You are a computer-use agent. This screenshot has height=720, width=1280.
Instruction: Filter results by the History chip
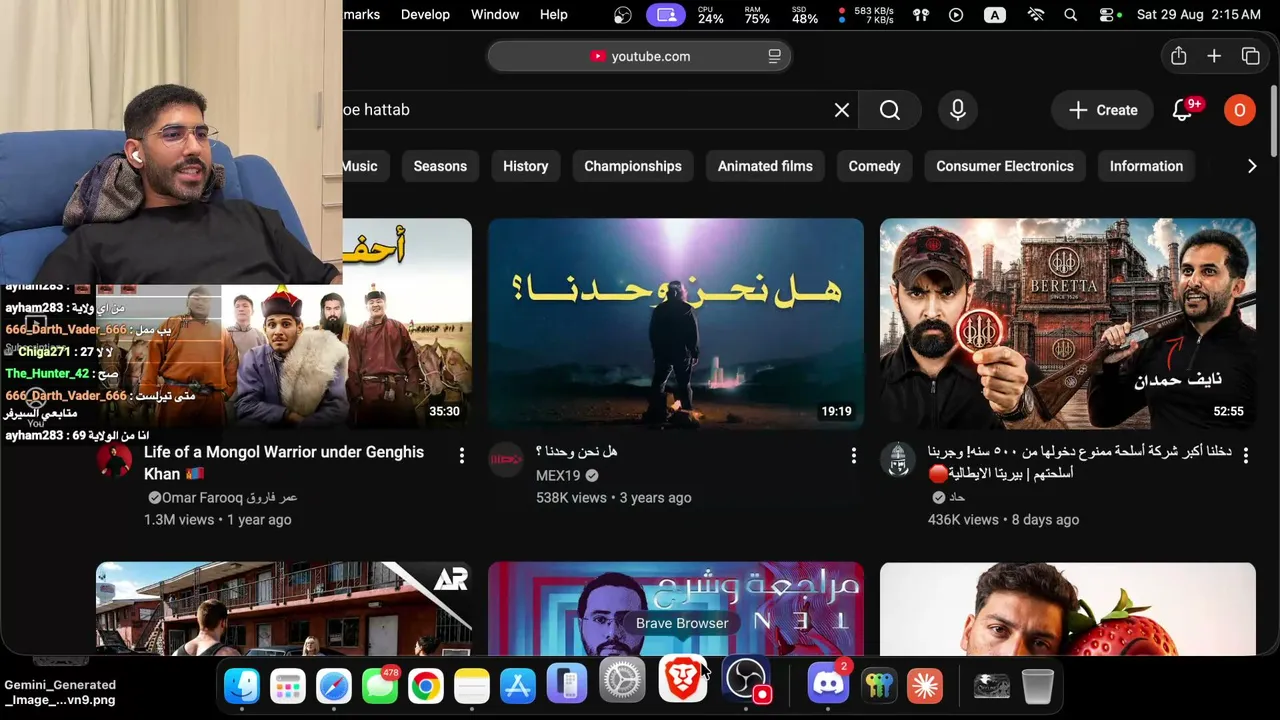pyautogui.click(x=526, y=166)
